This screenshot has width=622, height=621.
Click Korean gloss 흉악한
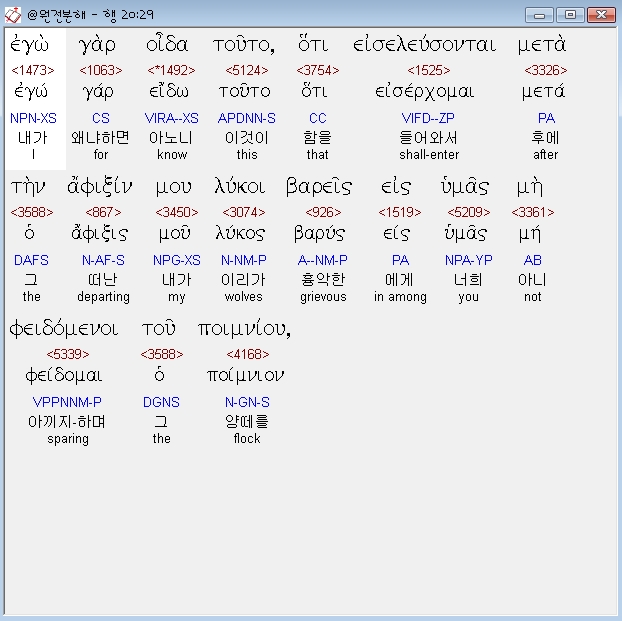(323, 280)
